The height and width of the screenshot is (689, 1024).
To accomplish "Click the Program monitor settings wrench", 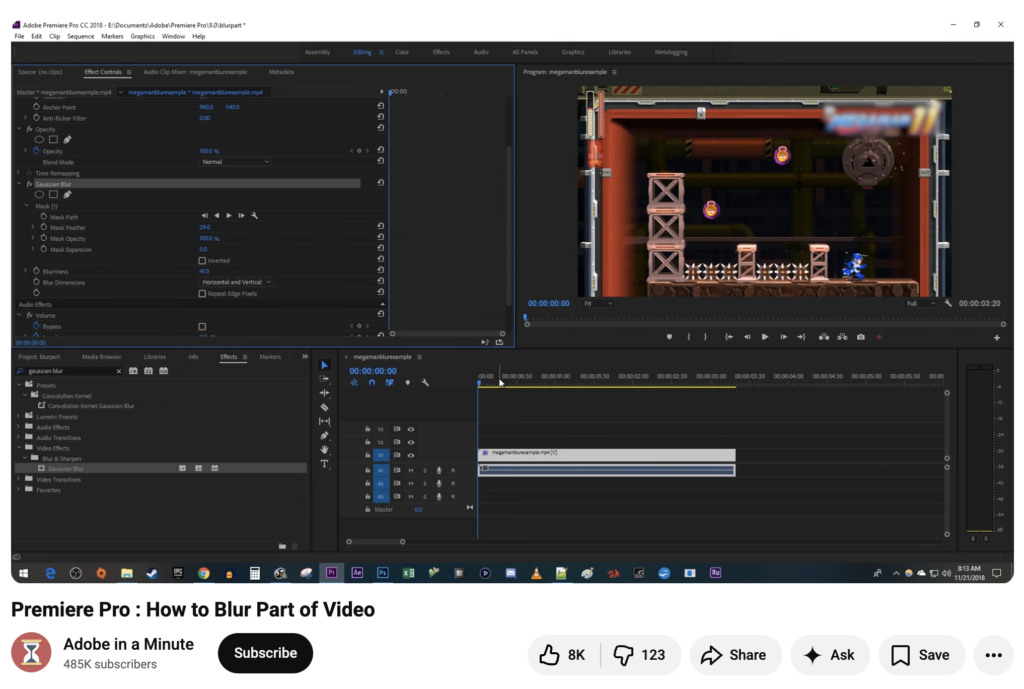I will 948,303.
